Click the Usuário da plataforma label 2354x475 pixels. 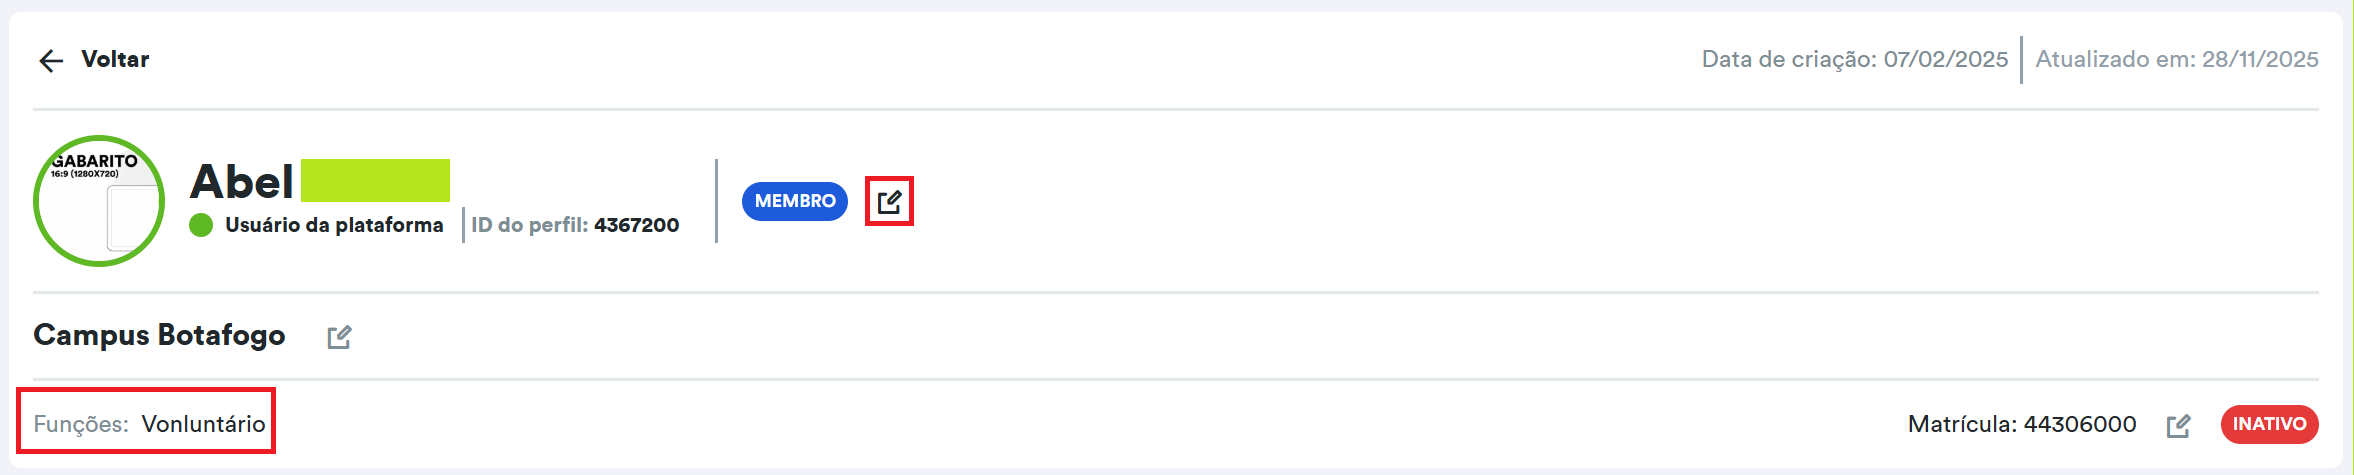pos(334,225)
